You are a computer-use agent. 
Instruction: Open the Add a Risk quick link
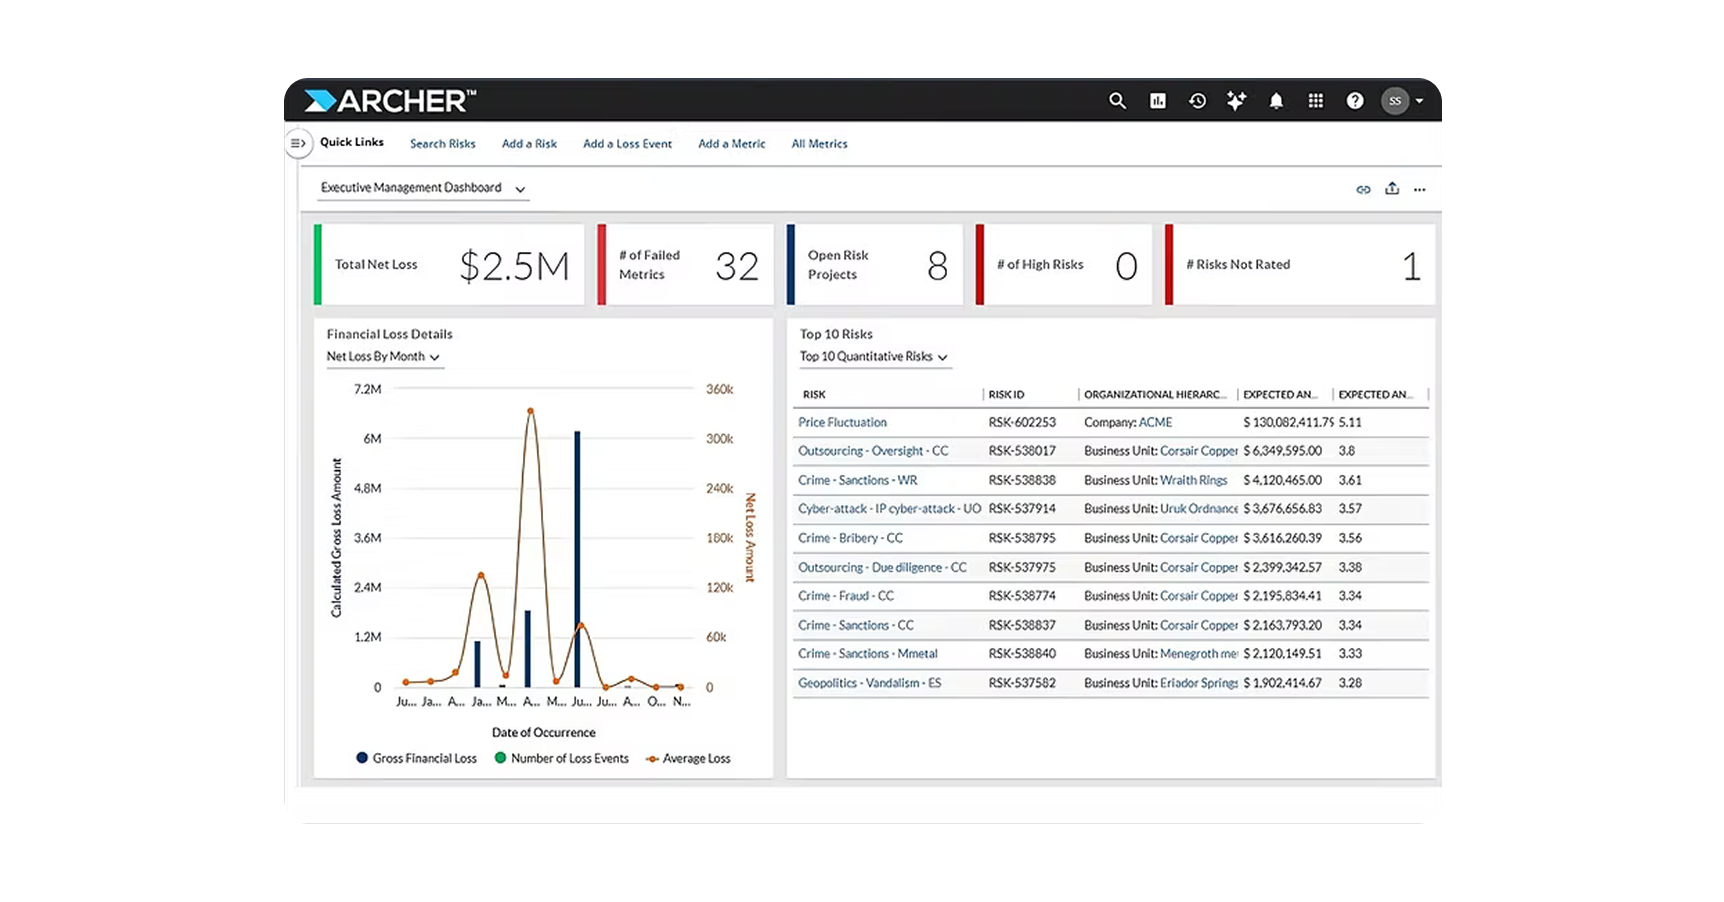(x=529, y=144)
